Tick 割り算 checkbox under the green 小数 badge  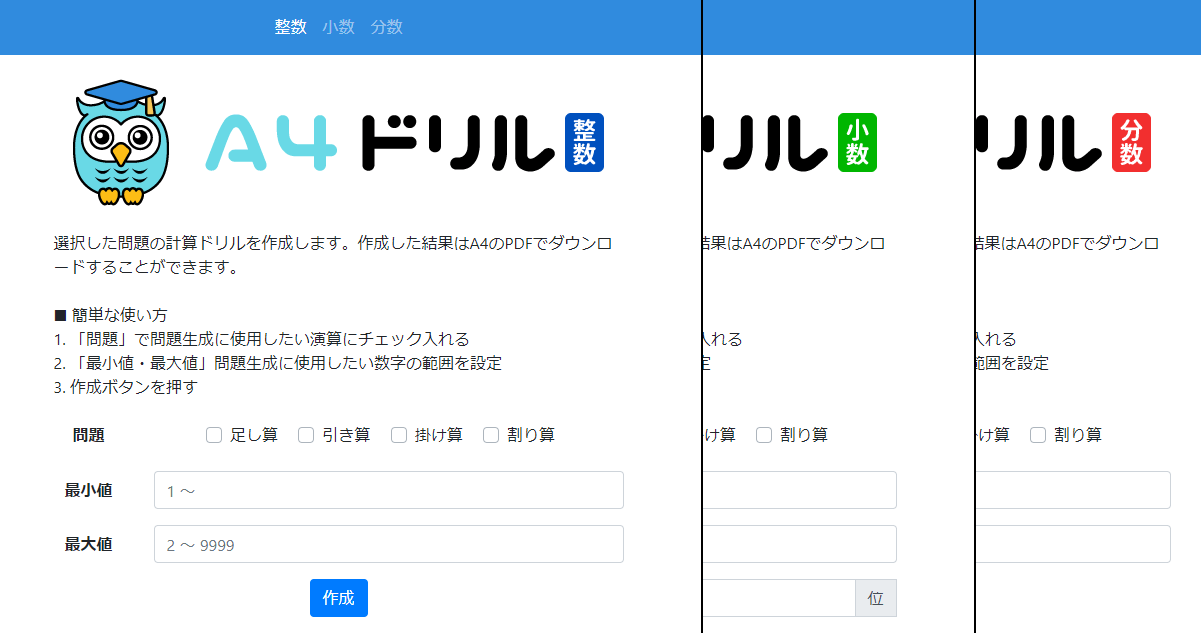(764, 435)
